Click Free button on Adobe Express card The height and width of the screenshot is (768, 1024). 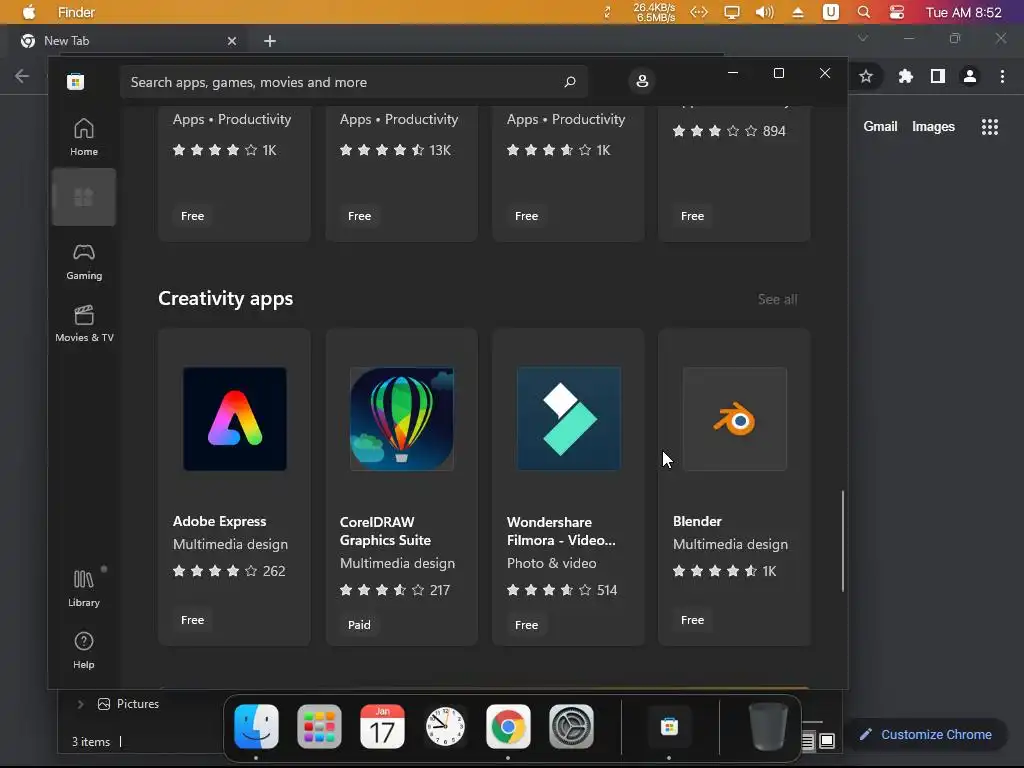coord(193,620)
